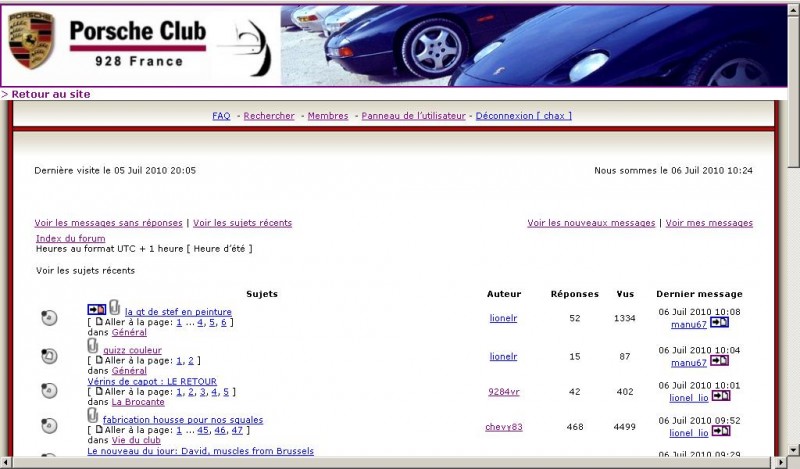
Task: Go to page 2 of 'quizz couleur'
Action: point(191,361)
